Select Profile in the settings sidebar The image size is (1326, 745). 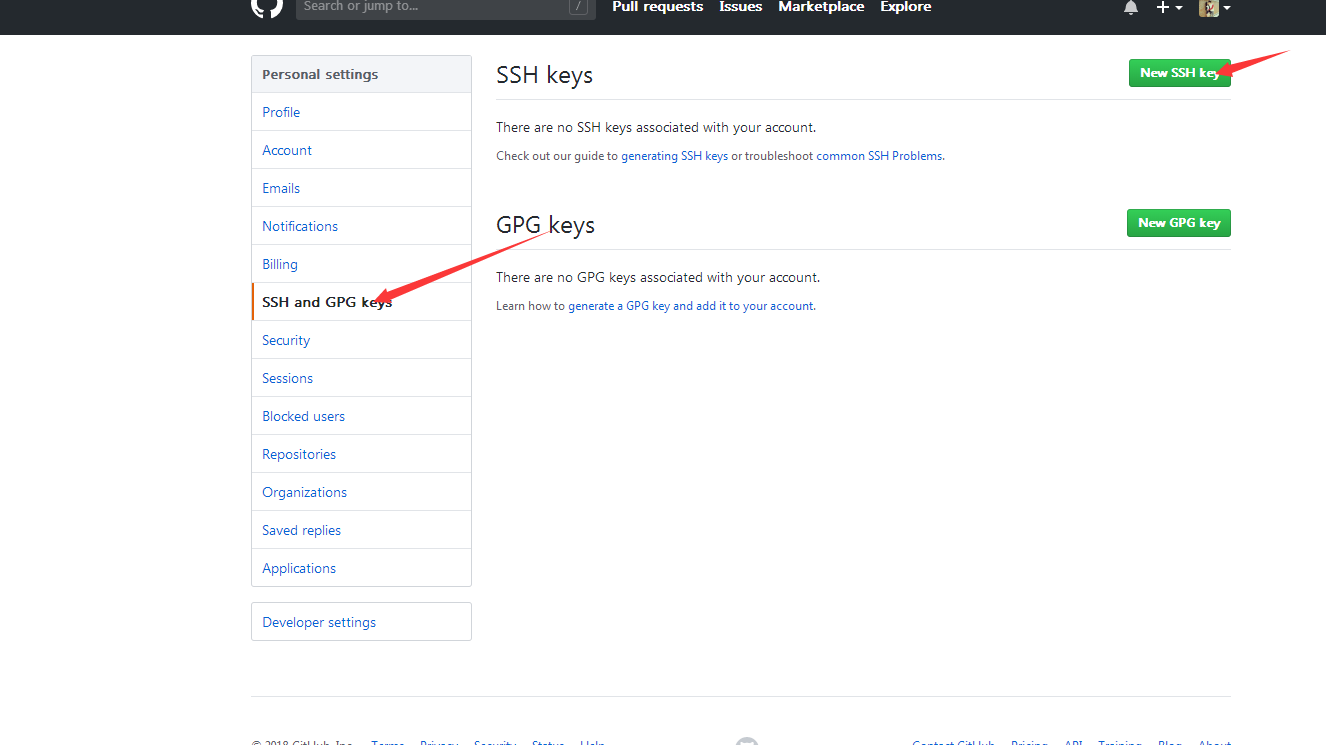point(281,112)
